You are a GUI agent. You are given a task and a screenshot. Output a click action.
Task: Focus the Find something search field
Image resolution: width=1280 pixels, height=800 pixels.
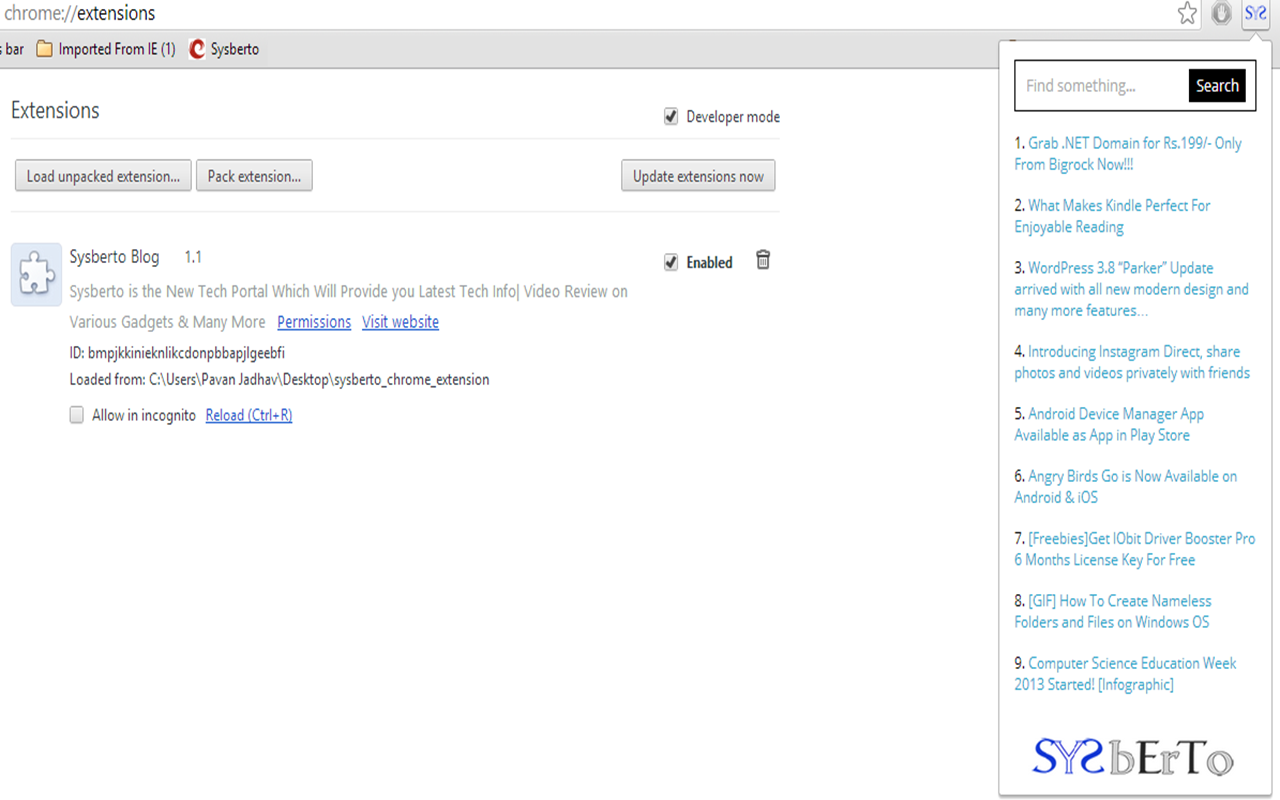pos(1102,86)
